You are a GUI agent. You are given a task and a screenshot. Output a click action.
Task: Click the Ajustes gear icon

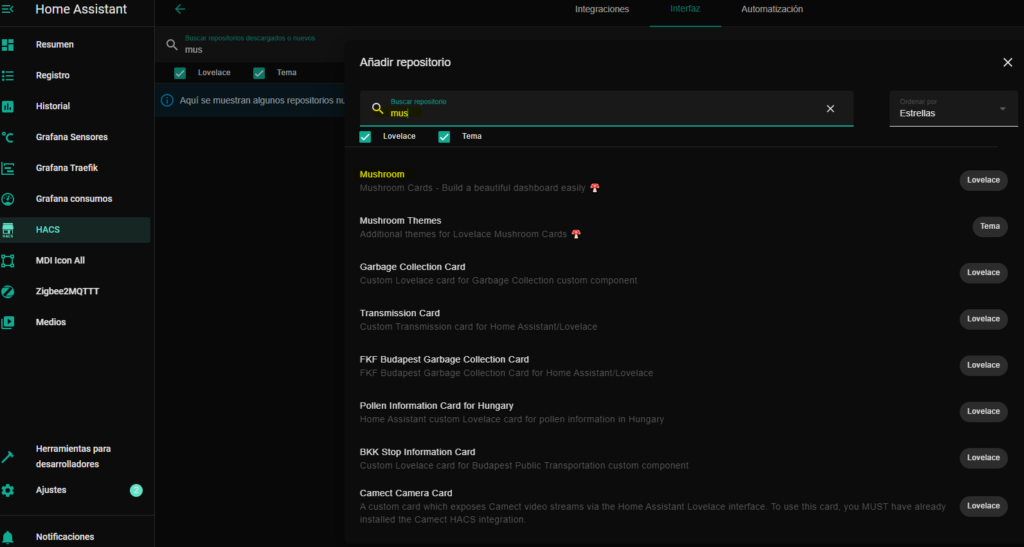click(x=8, y=490)
